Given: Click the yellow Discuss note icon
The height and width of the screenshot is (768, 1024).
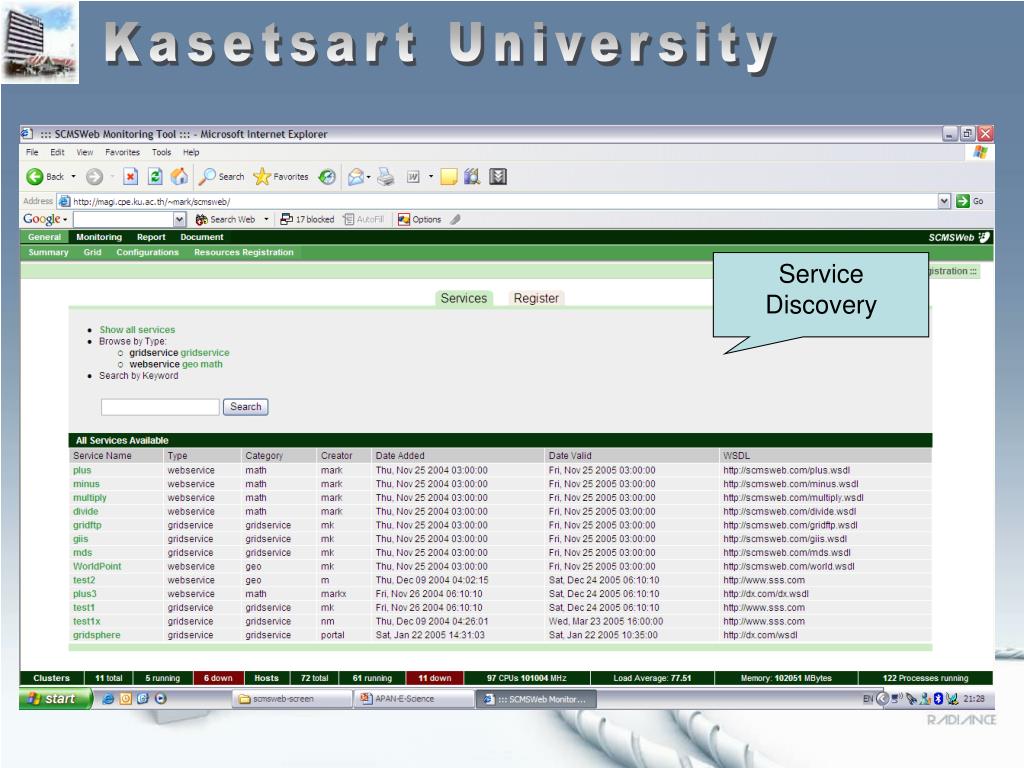Looking at the screenshot, I should click(x=449, y=176).
